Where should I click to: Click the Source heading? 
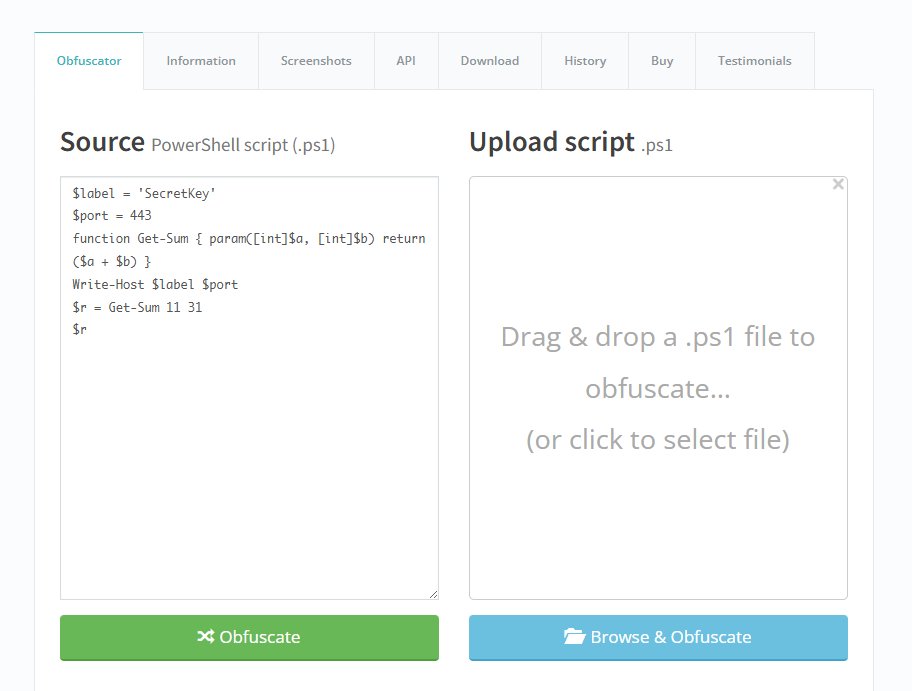tap(102, 142)
